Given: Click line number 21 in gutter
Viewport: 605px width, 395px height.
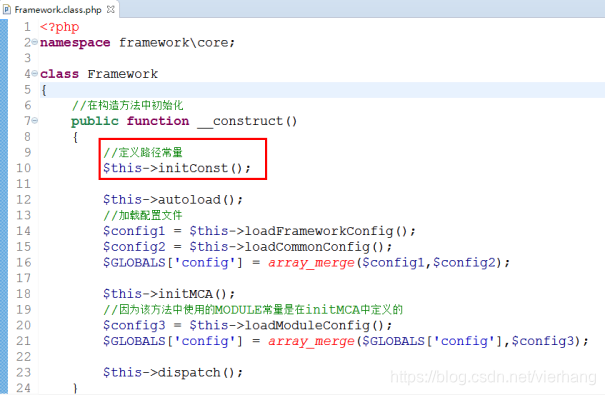Looking at the screenshot, I should click(x=23, y=342).
